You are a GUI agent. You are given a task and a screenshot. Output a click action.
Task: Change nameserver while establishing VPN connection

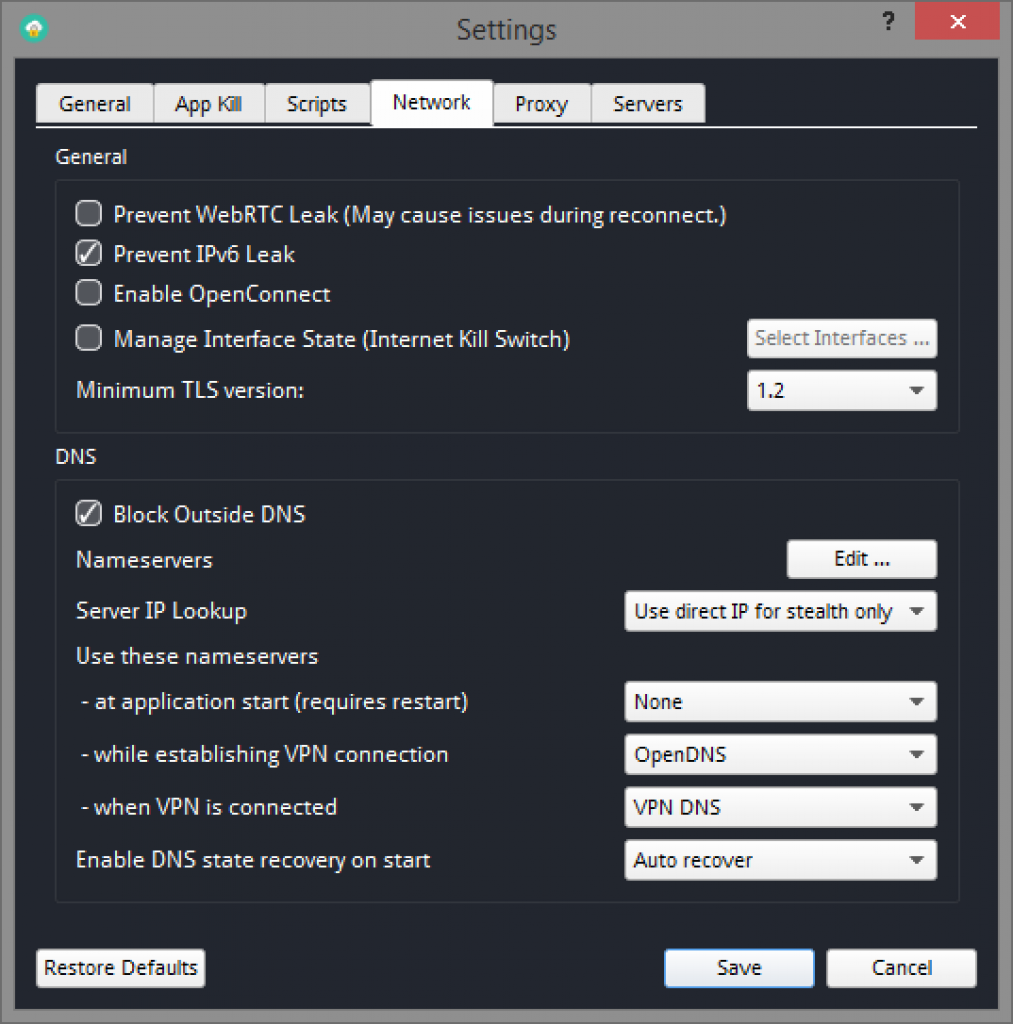[x=780, y=754]
